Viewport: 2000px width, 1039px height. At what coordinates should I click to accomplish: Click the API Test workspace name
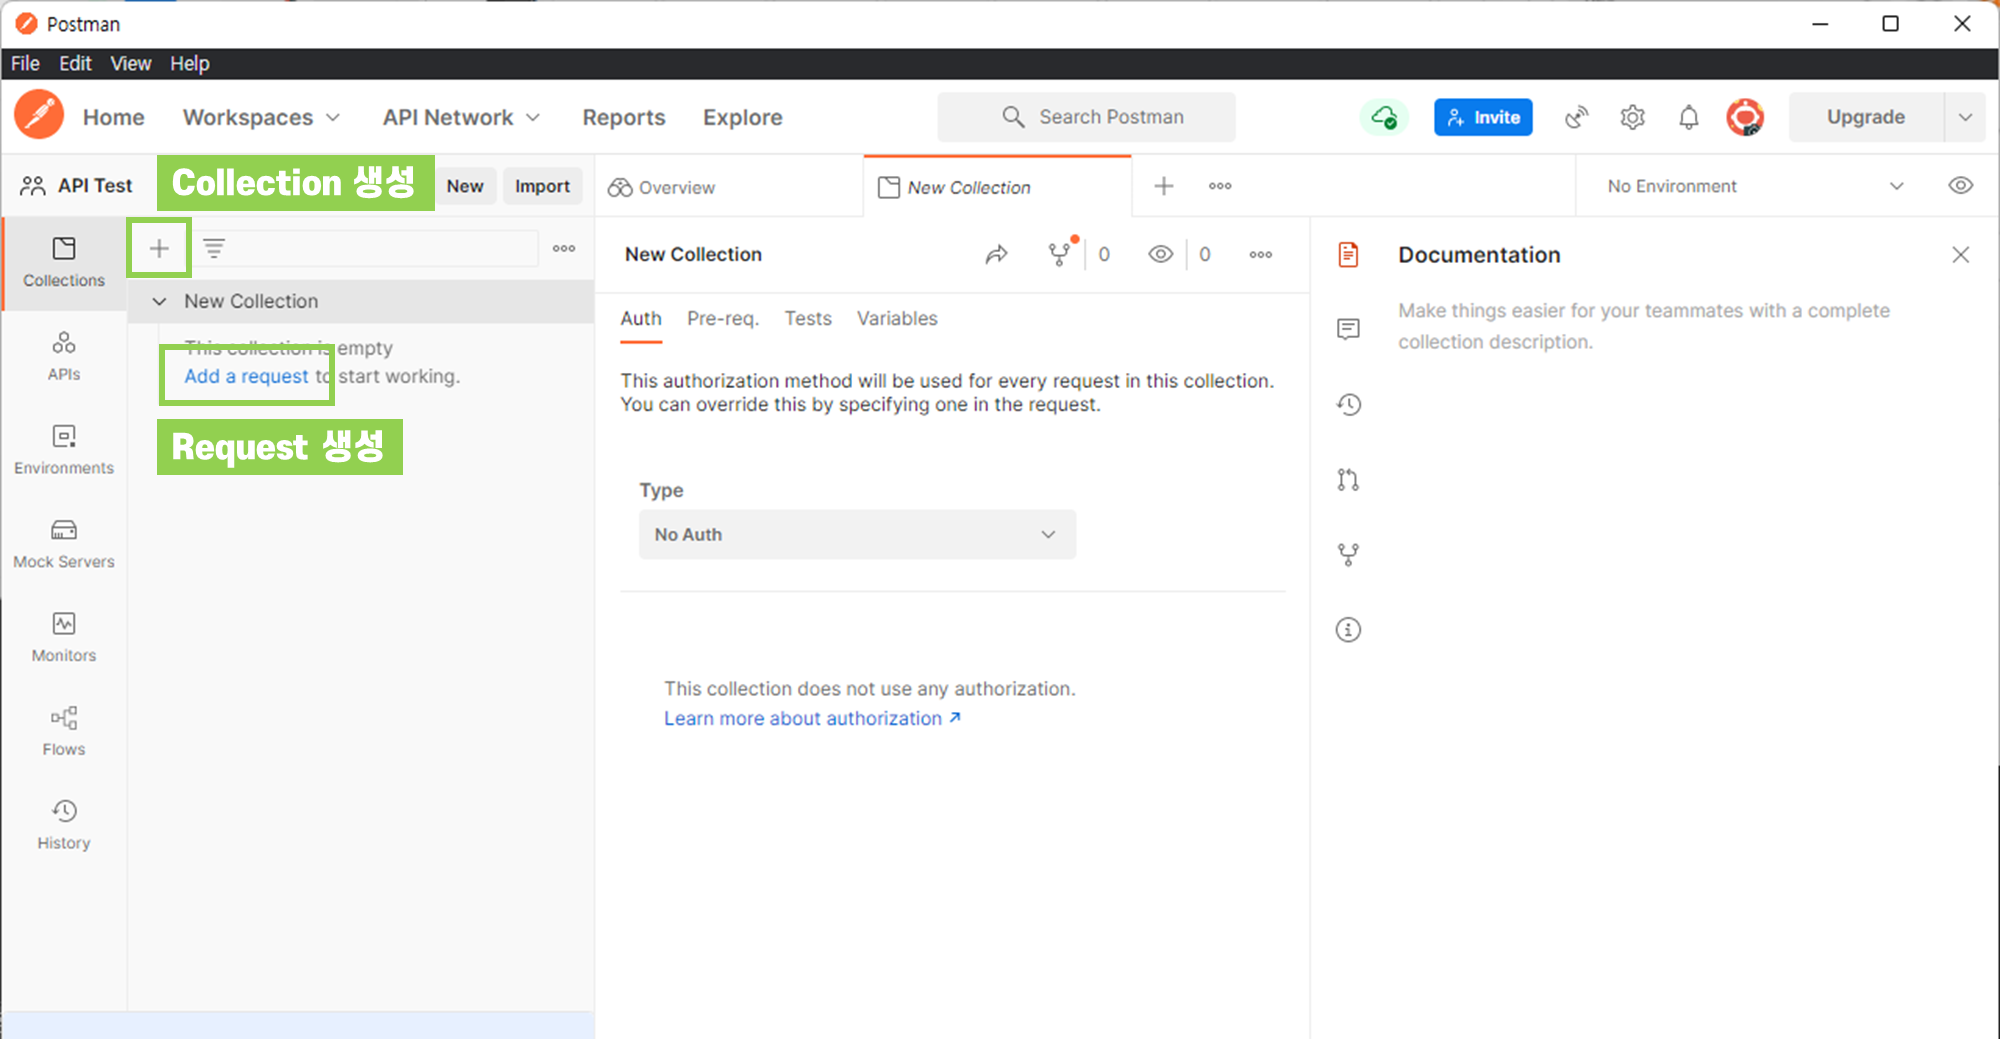94,186
